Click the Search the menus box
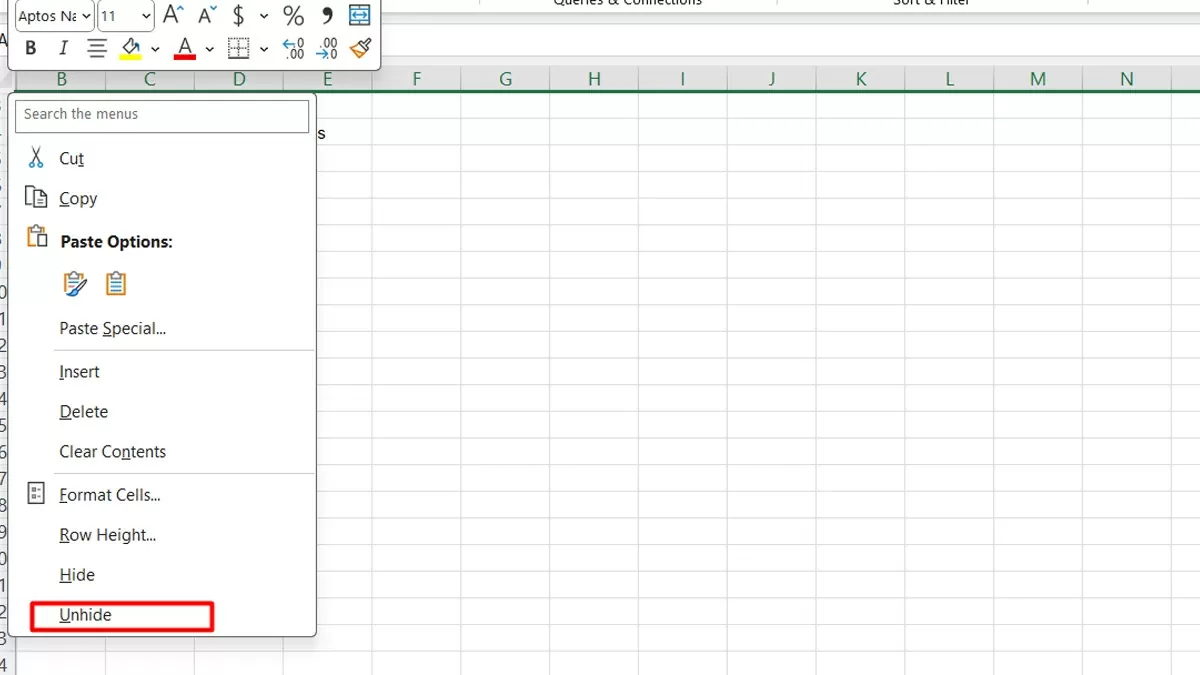The height and width of the screenshot is (675, 1200). (160, 116)
